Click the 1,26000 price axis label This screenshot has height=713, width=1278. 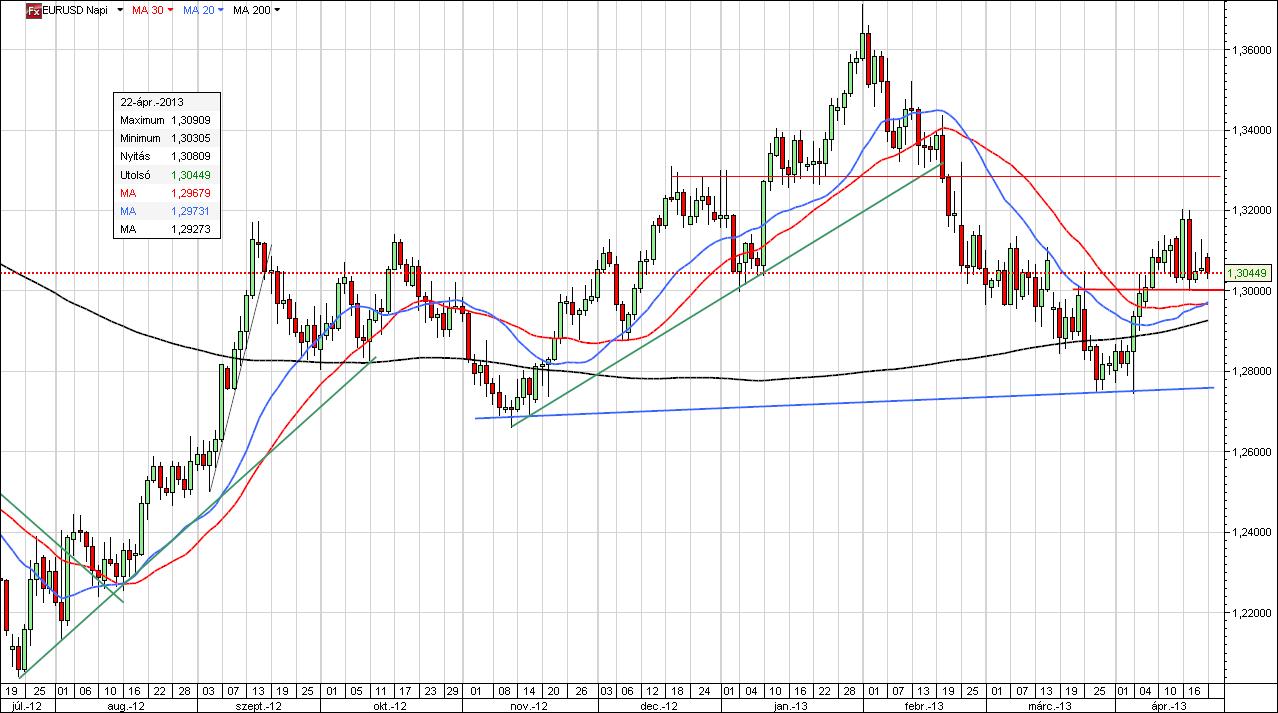1251,452
